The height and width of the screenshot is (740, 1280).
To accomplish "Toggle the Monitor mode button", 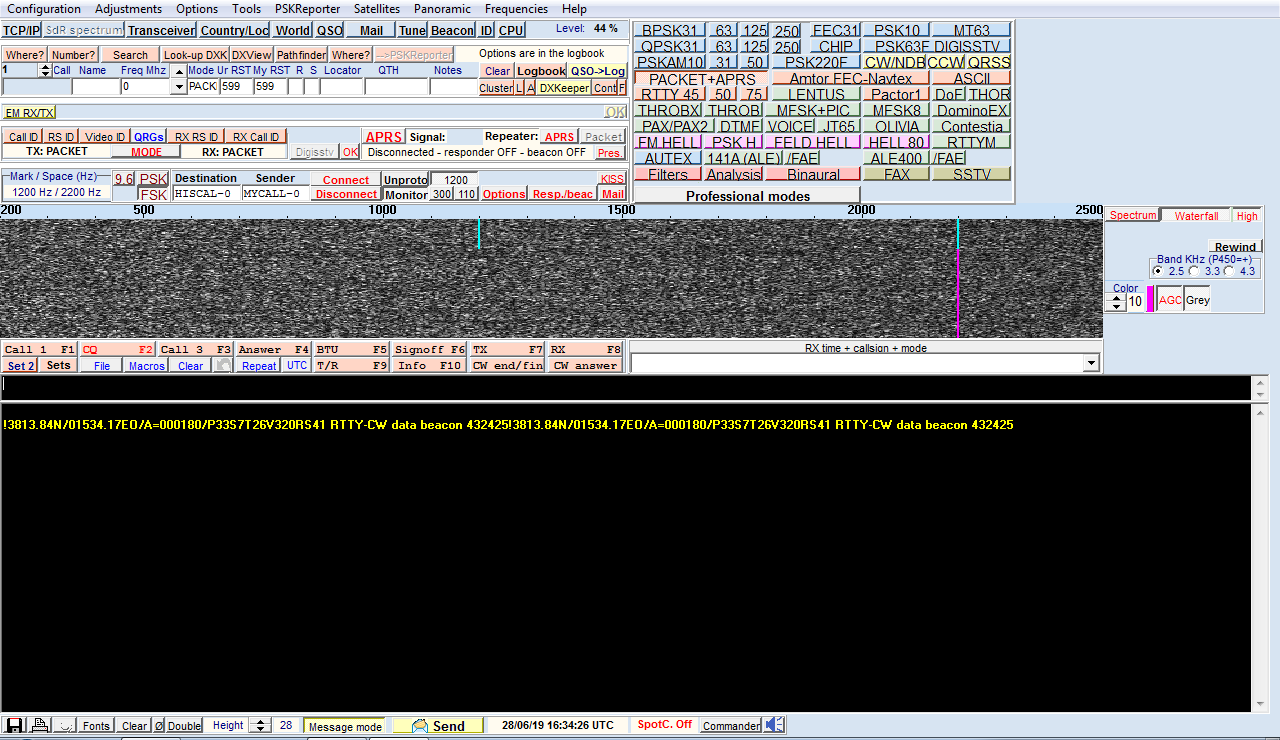I will (406, 195).
